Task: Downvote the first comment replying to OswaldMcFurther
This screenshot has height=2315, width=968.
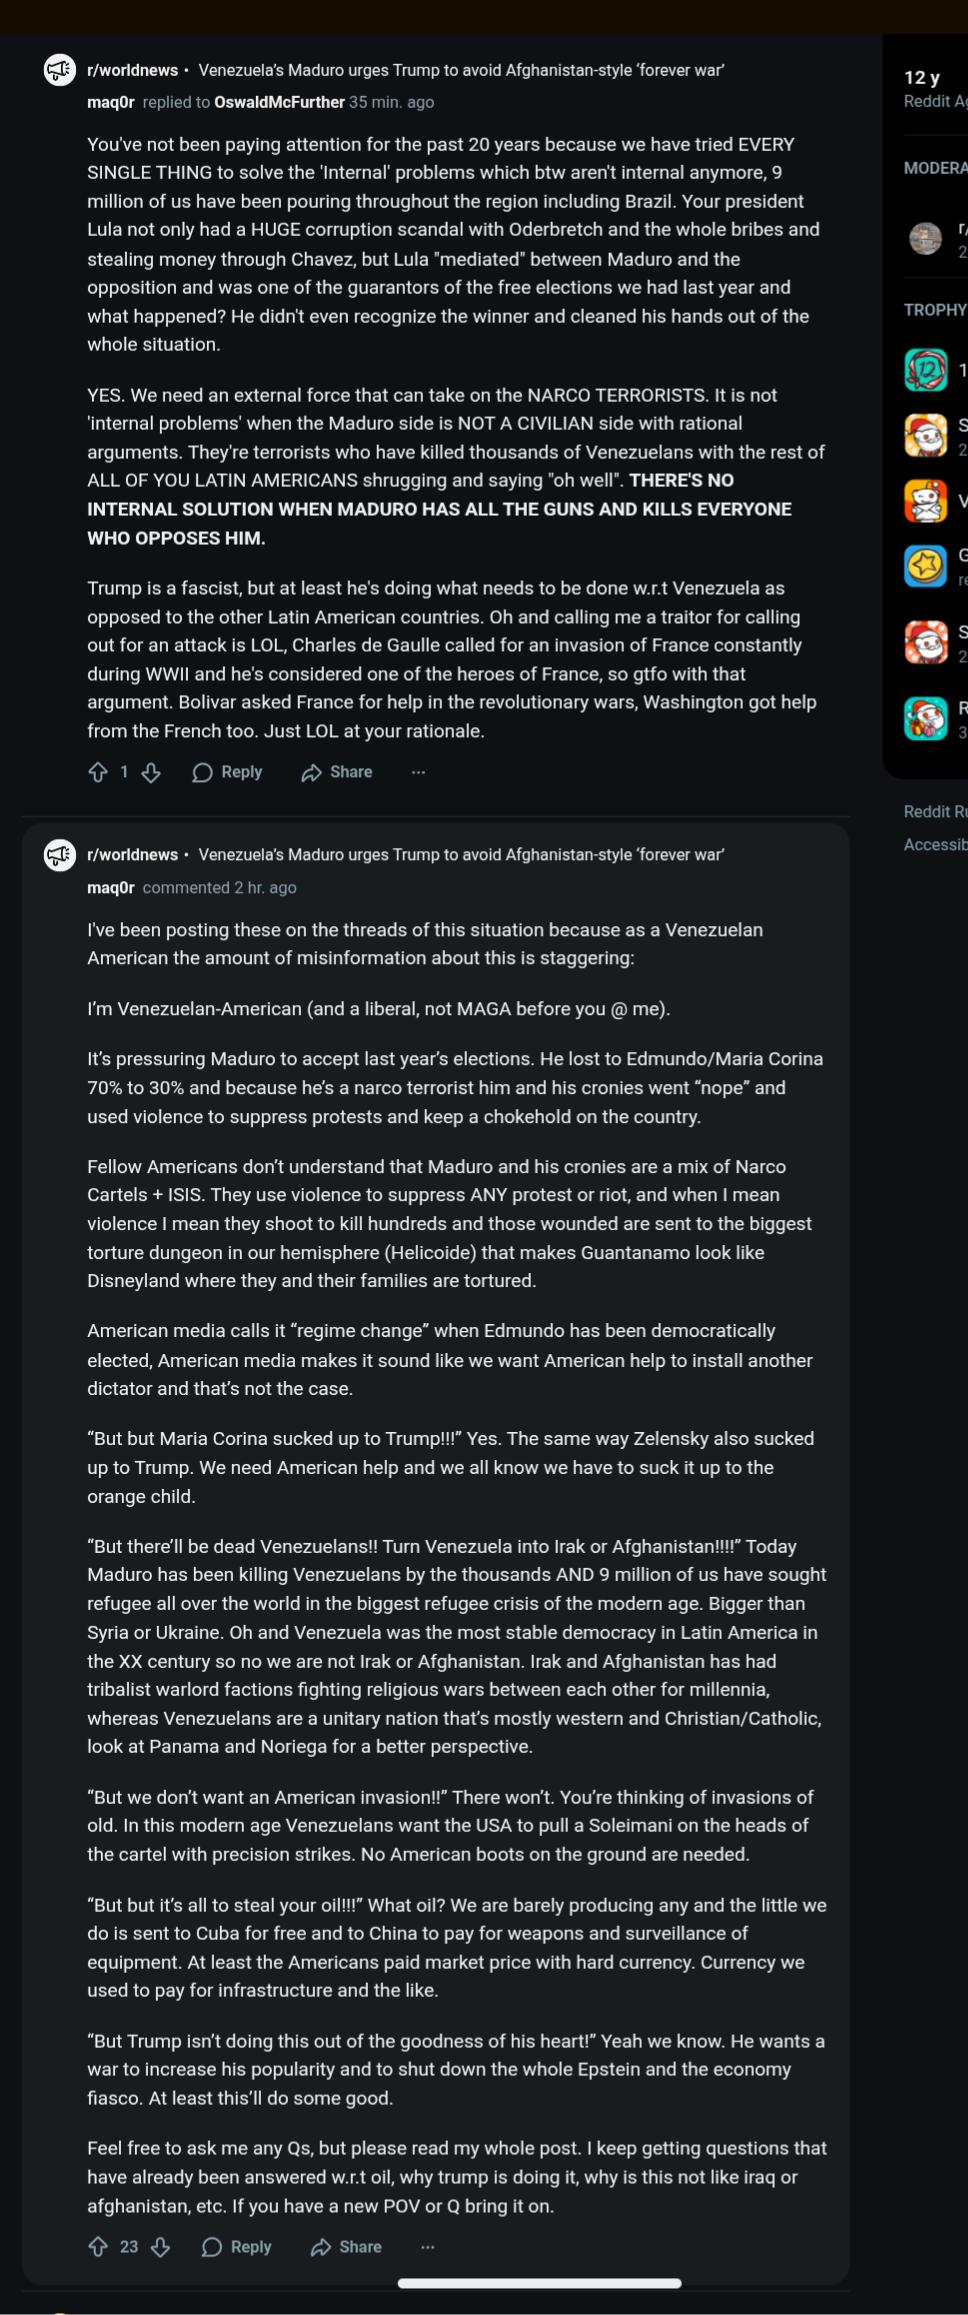Action: 151,772
